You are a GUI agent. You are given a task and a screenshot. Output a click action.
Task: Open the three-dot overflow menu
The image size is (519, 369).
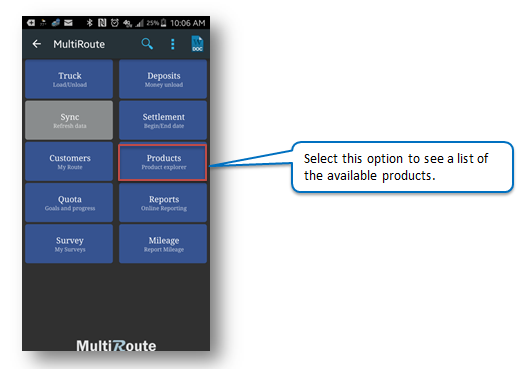click(173, 44)
